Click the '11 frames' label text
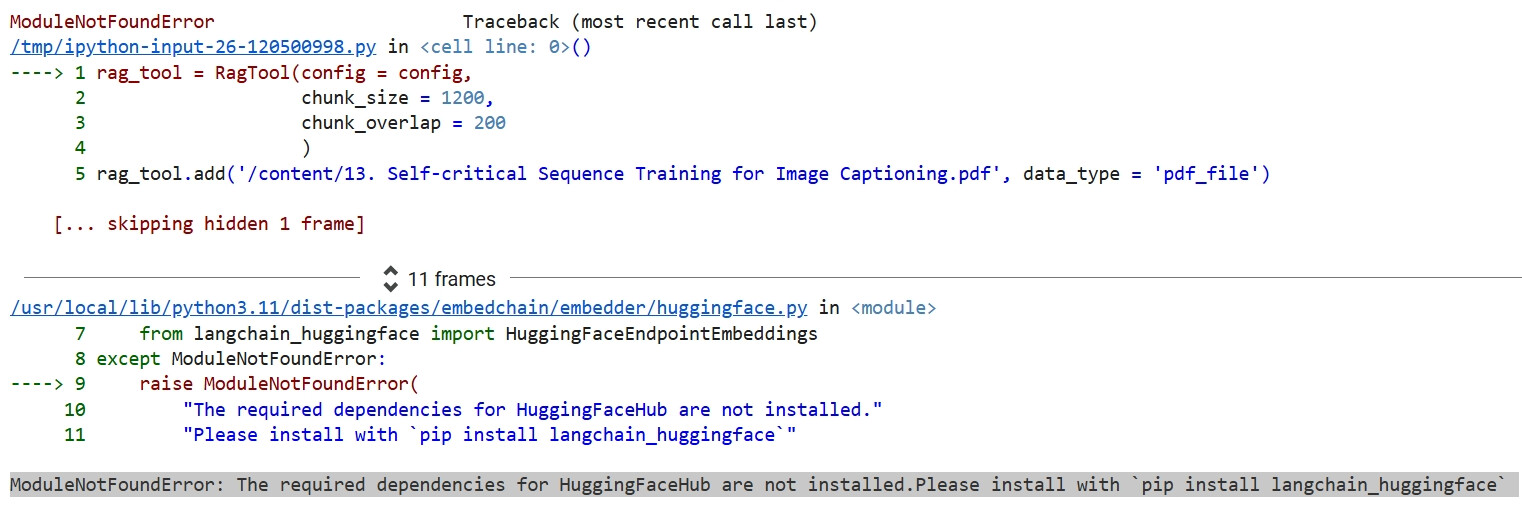 coord(451,278)
